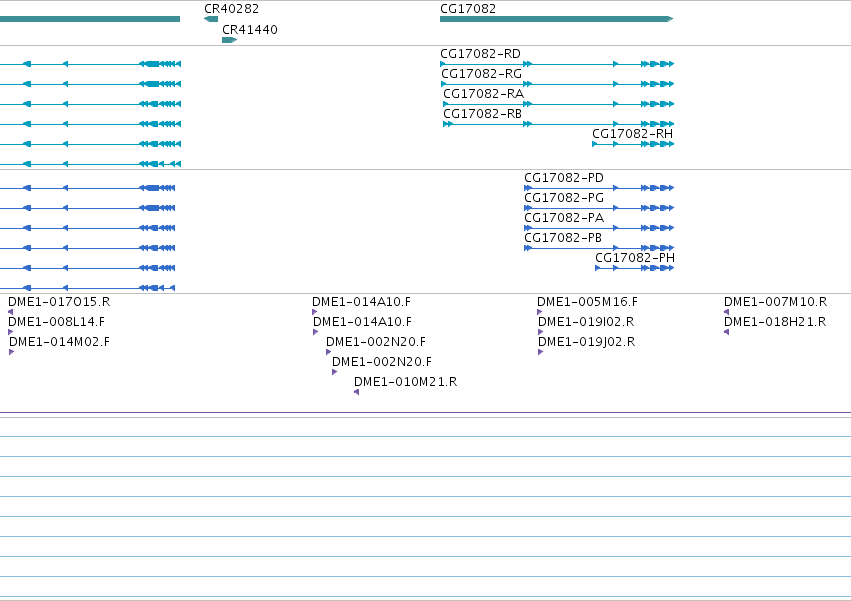Select transcript CG17082-RH label
The height and width of the screenshot is (601, 851).
[632, 134]
